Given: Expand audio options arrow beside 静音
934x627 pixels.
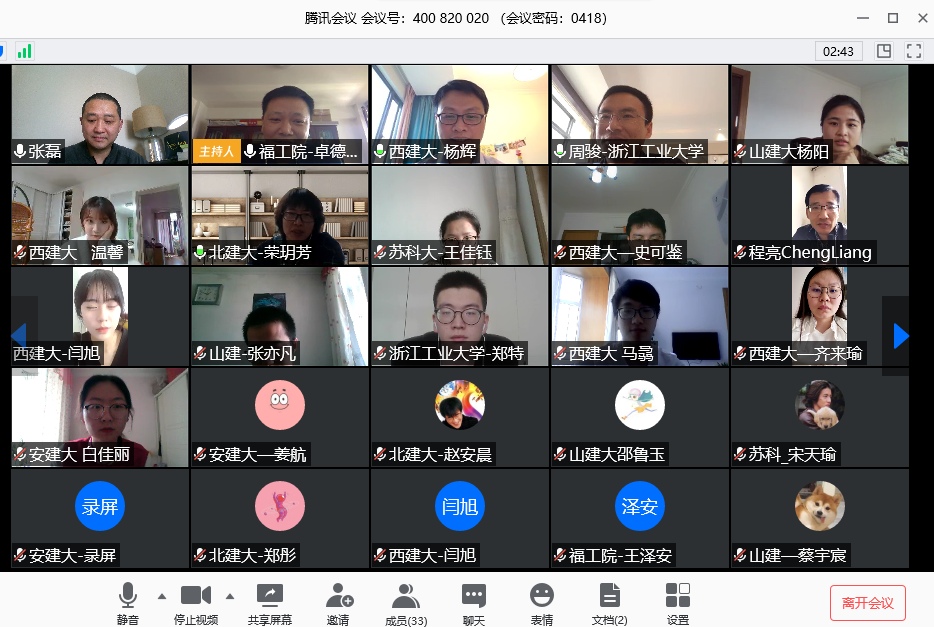Looking at the screenshot, I should (x=162, y=596).
